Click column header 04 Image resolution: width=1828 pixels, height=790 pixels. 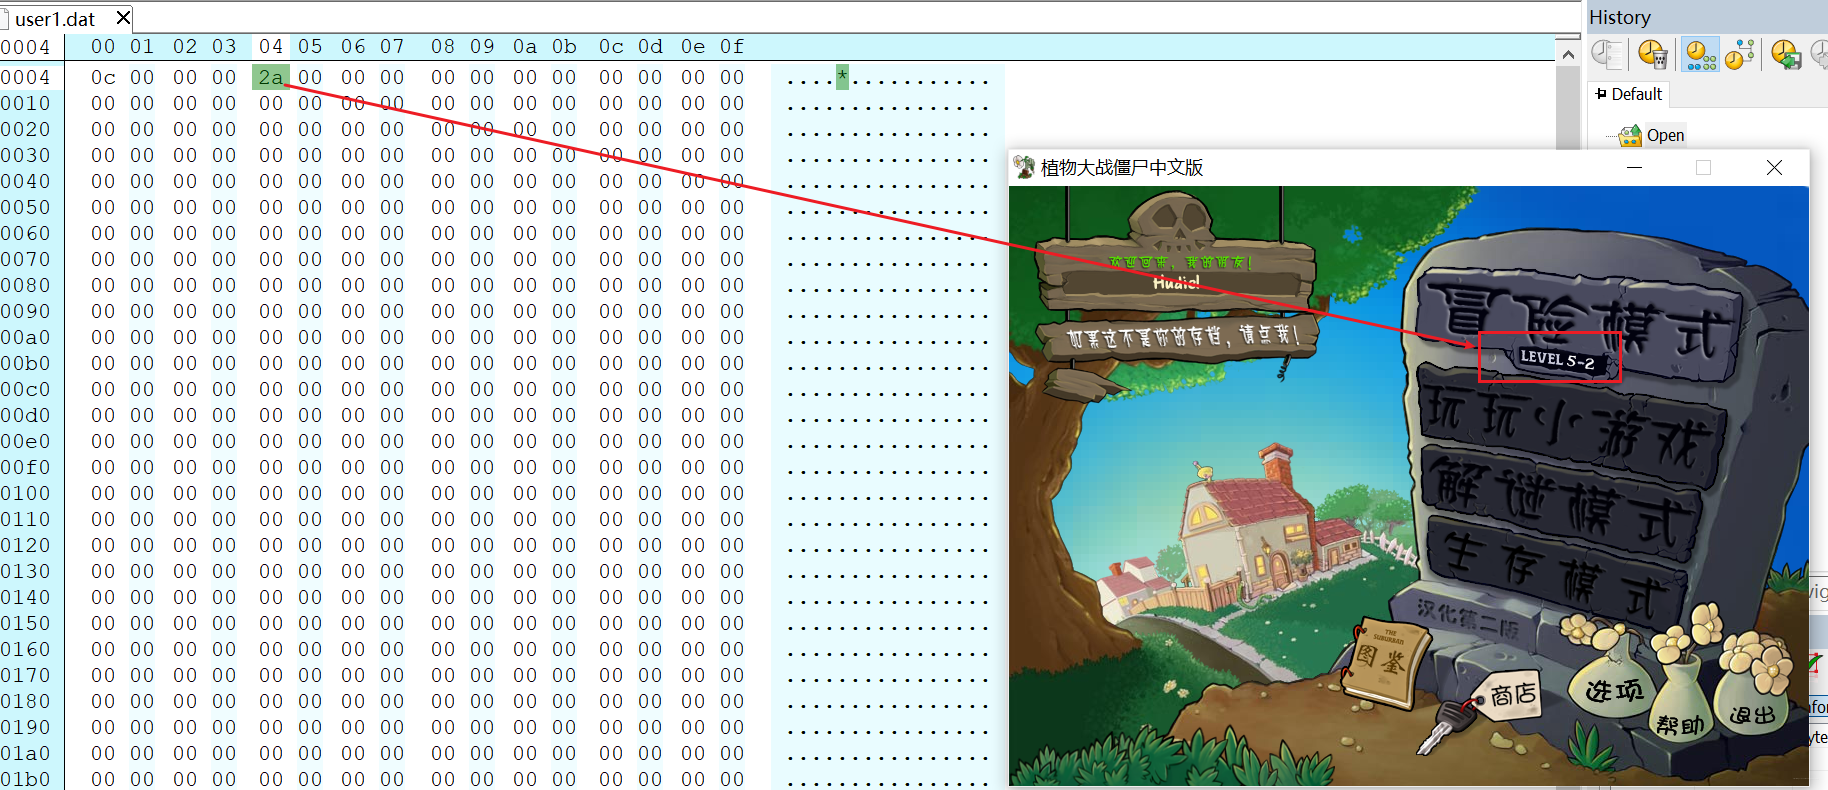[x=270, y=46]
